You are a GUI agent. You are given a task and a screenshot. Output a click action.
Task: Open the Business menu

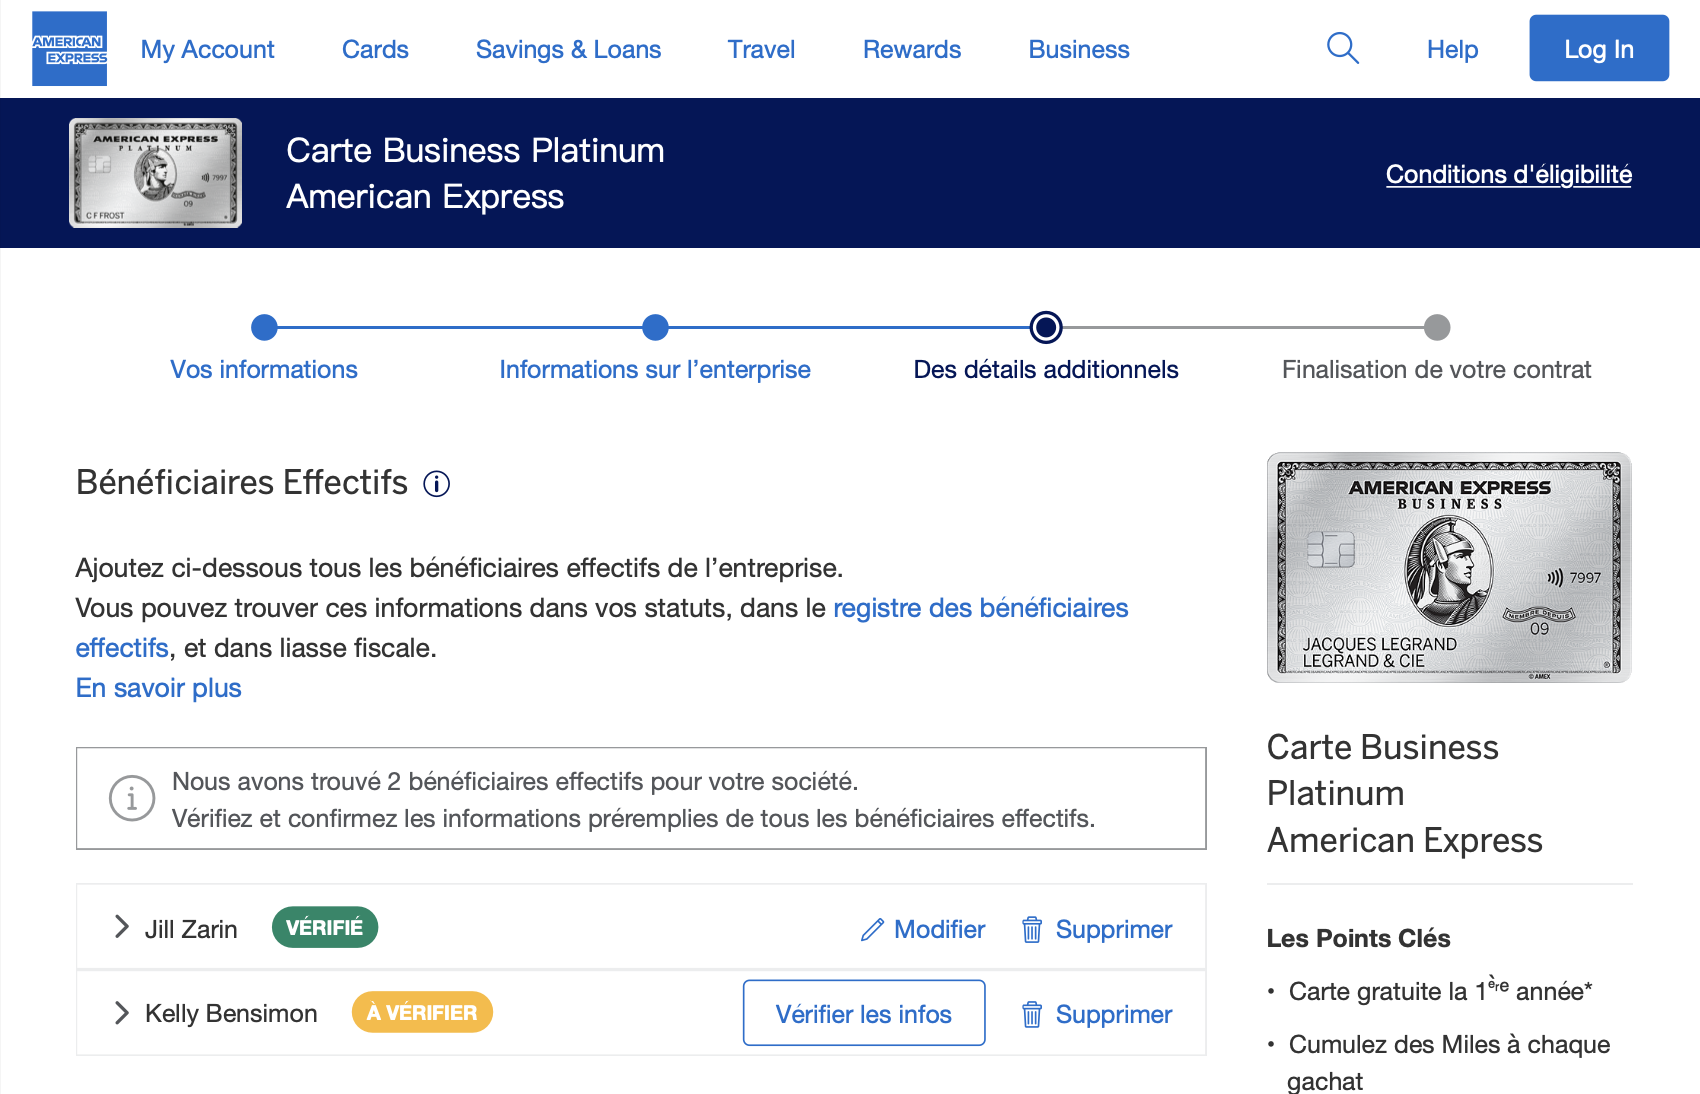point(1079,49)
